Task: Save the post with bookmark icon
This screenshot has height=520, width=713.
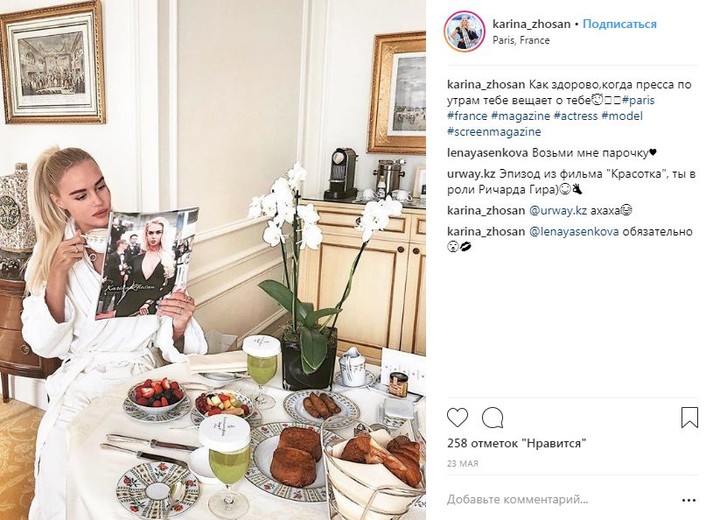Action: point(689,417)
